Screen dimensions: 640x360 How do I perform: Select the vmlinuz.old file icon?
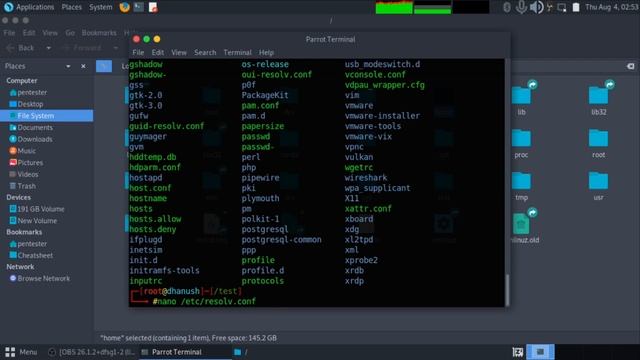point(522,224)
